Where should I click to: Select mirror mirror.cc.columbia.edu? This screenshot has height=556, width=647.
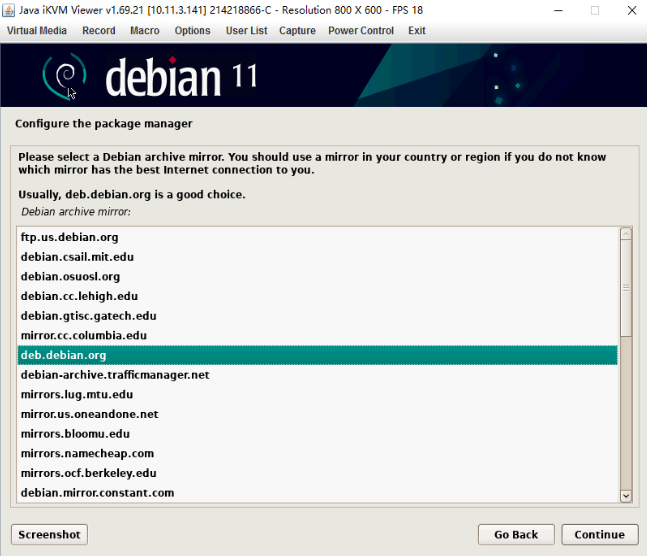pos(317,336)
